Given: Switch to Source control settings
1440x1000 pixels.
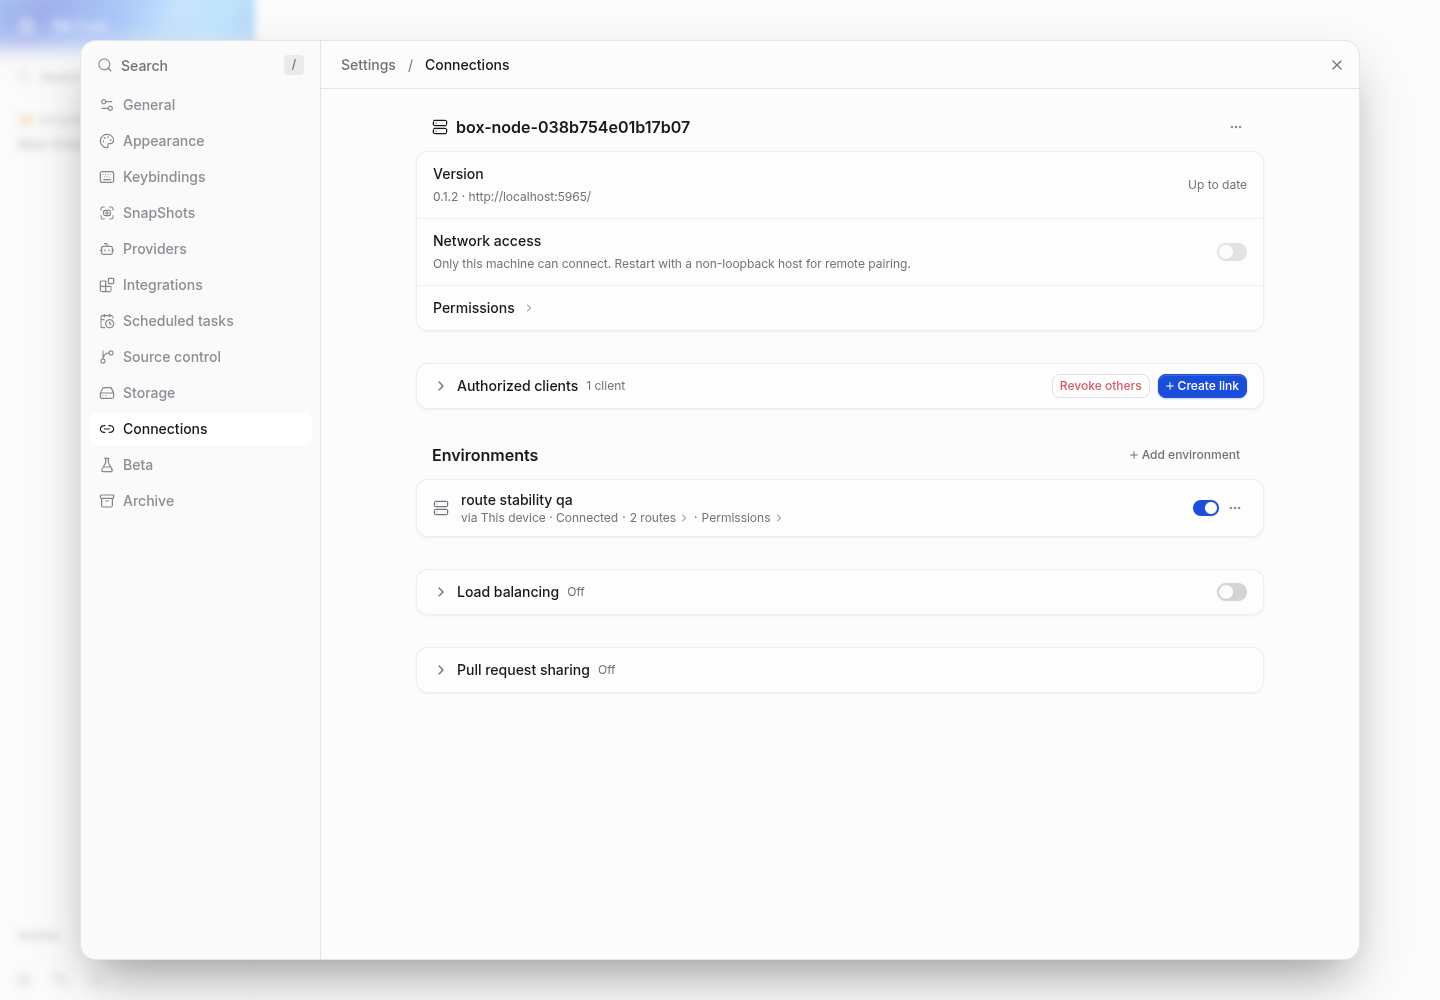Looking at the screenshot, I should coord(200,357).
